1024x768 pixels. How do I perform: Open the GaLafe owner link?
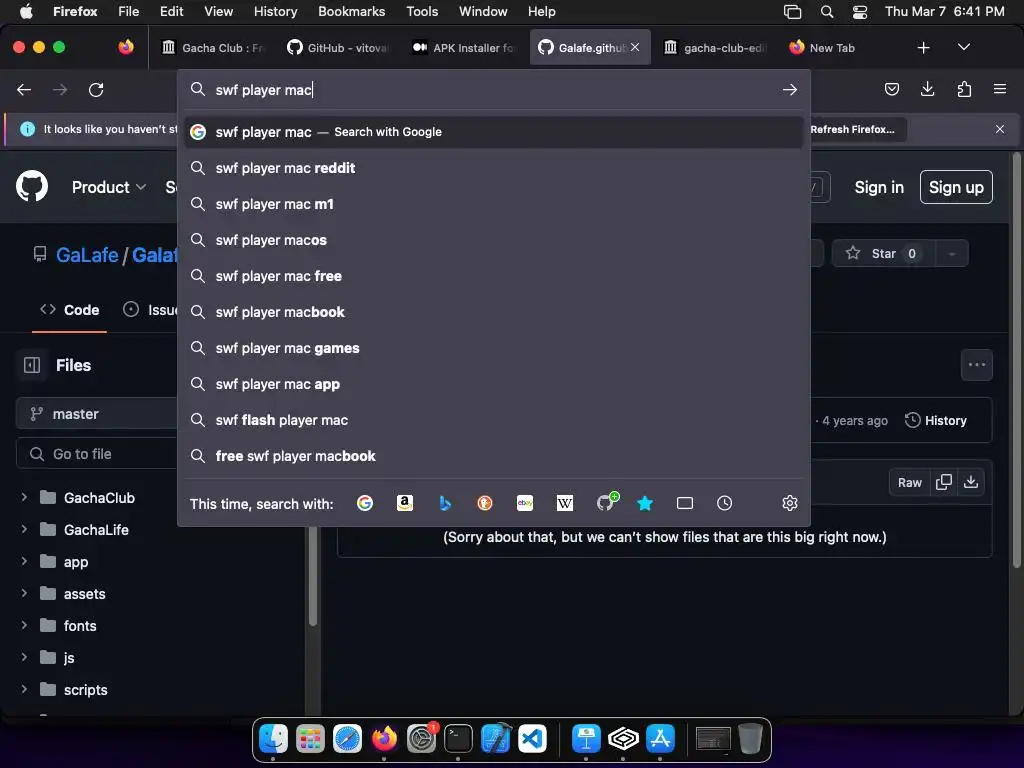coord(87,255)
